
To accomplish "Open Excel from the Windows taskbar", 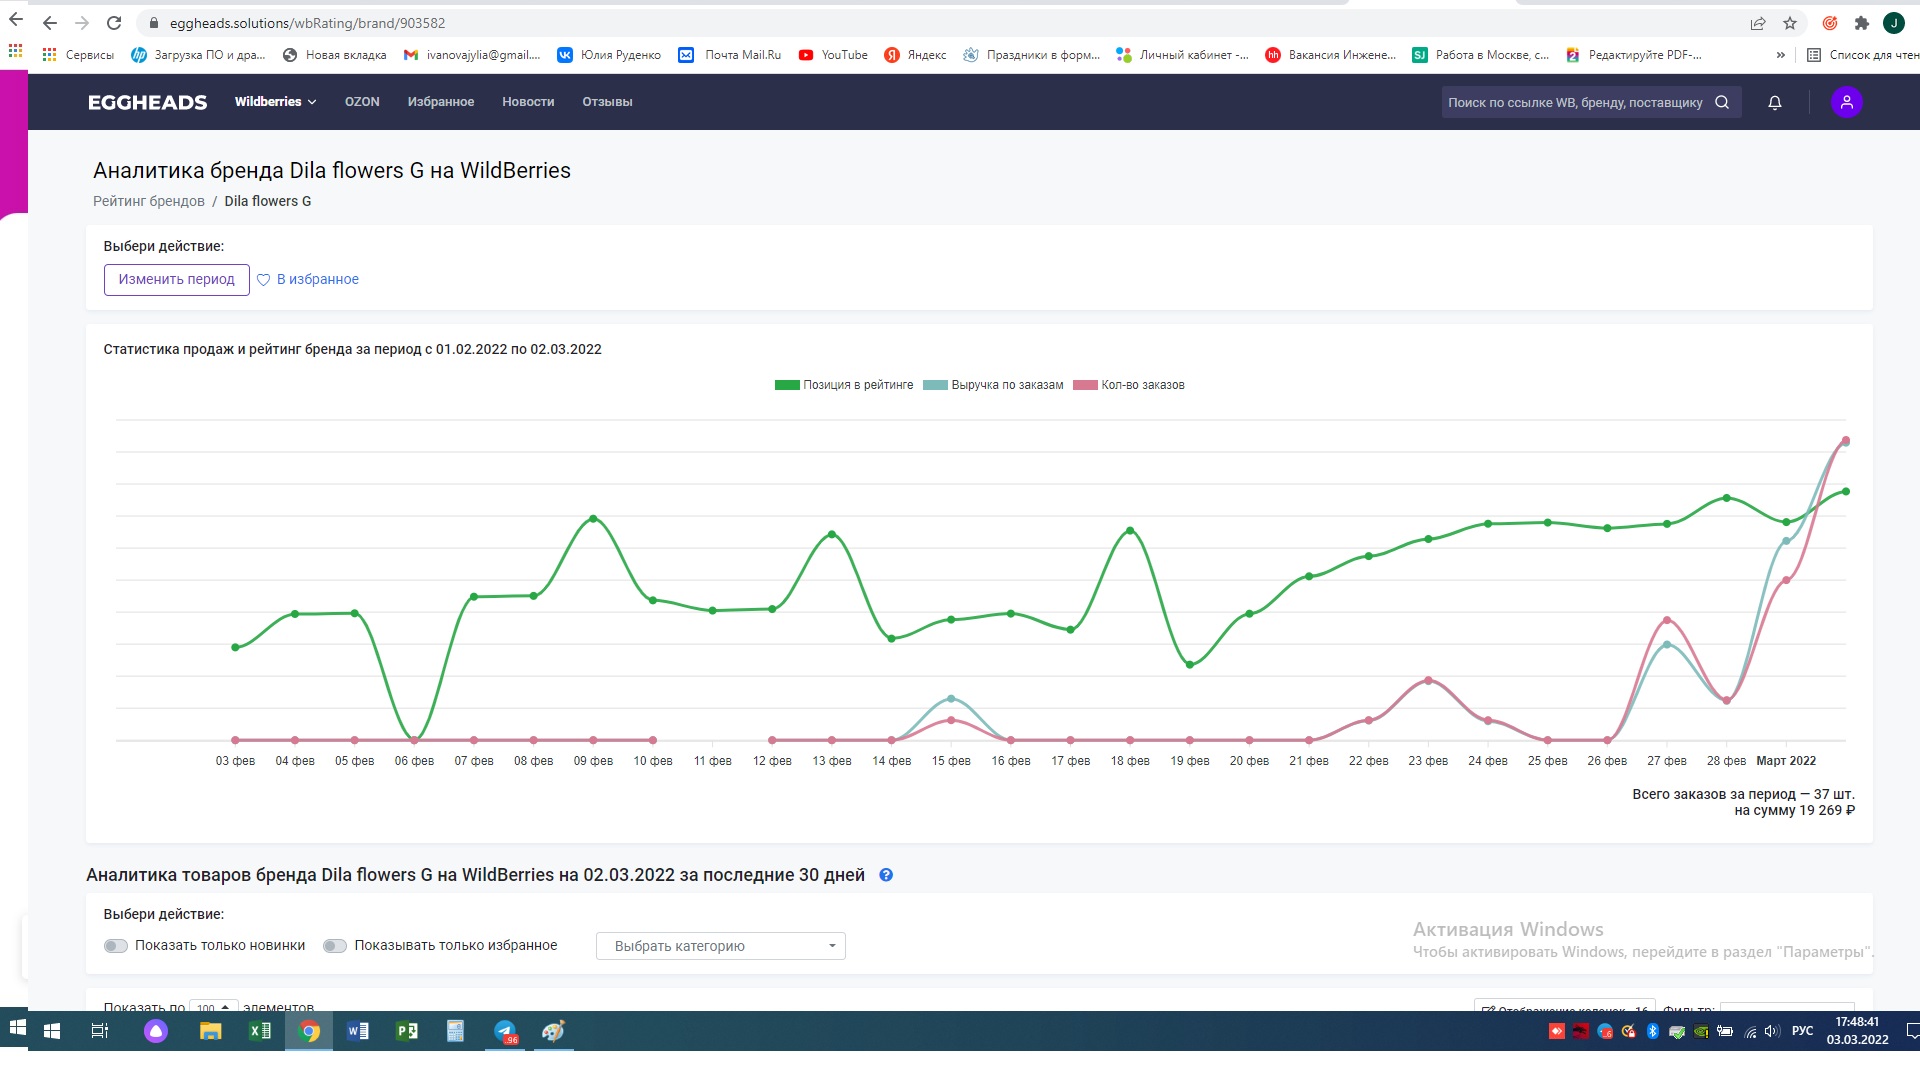I will [260, 1031].
